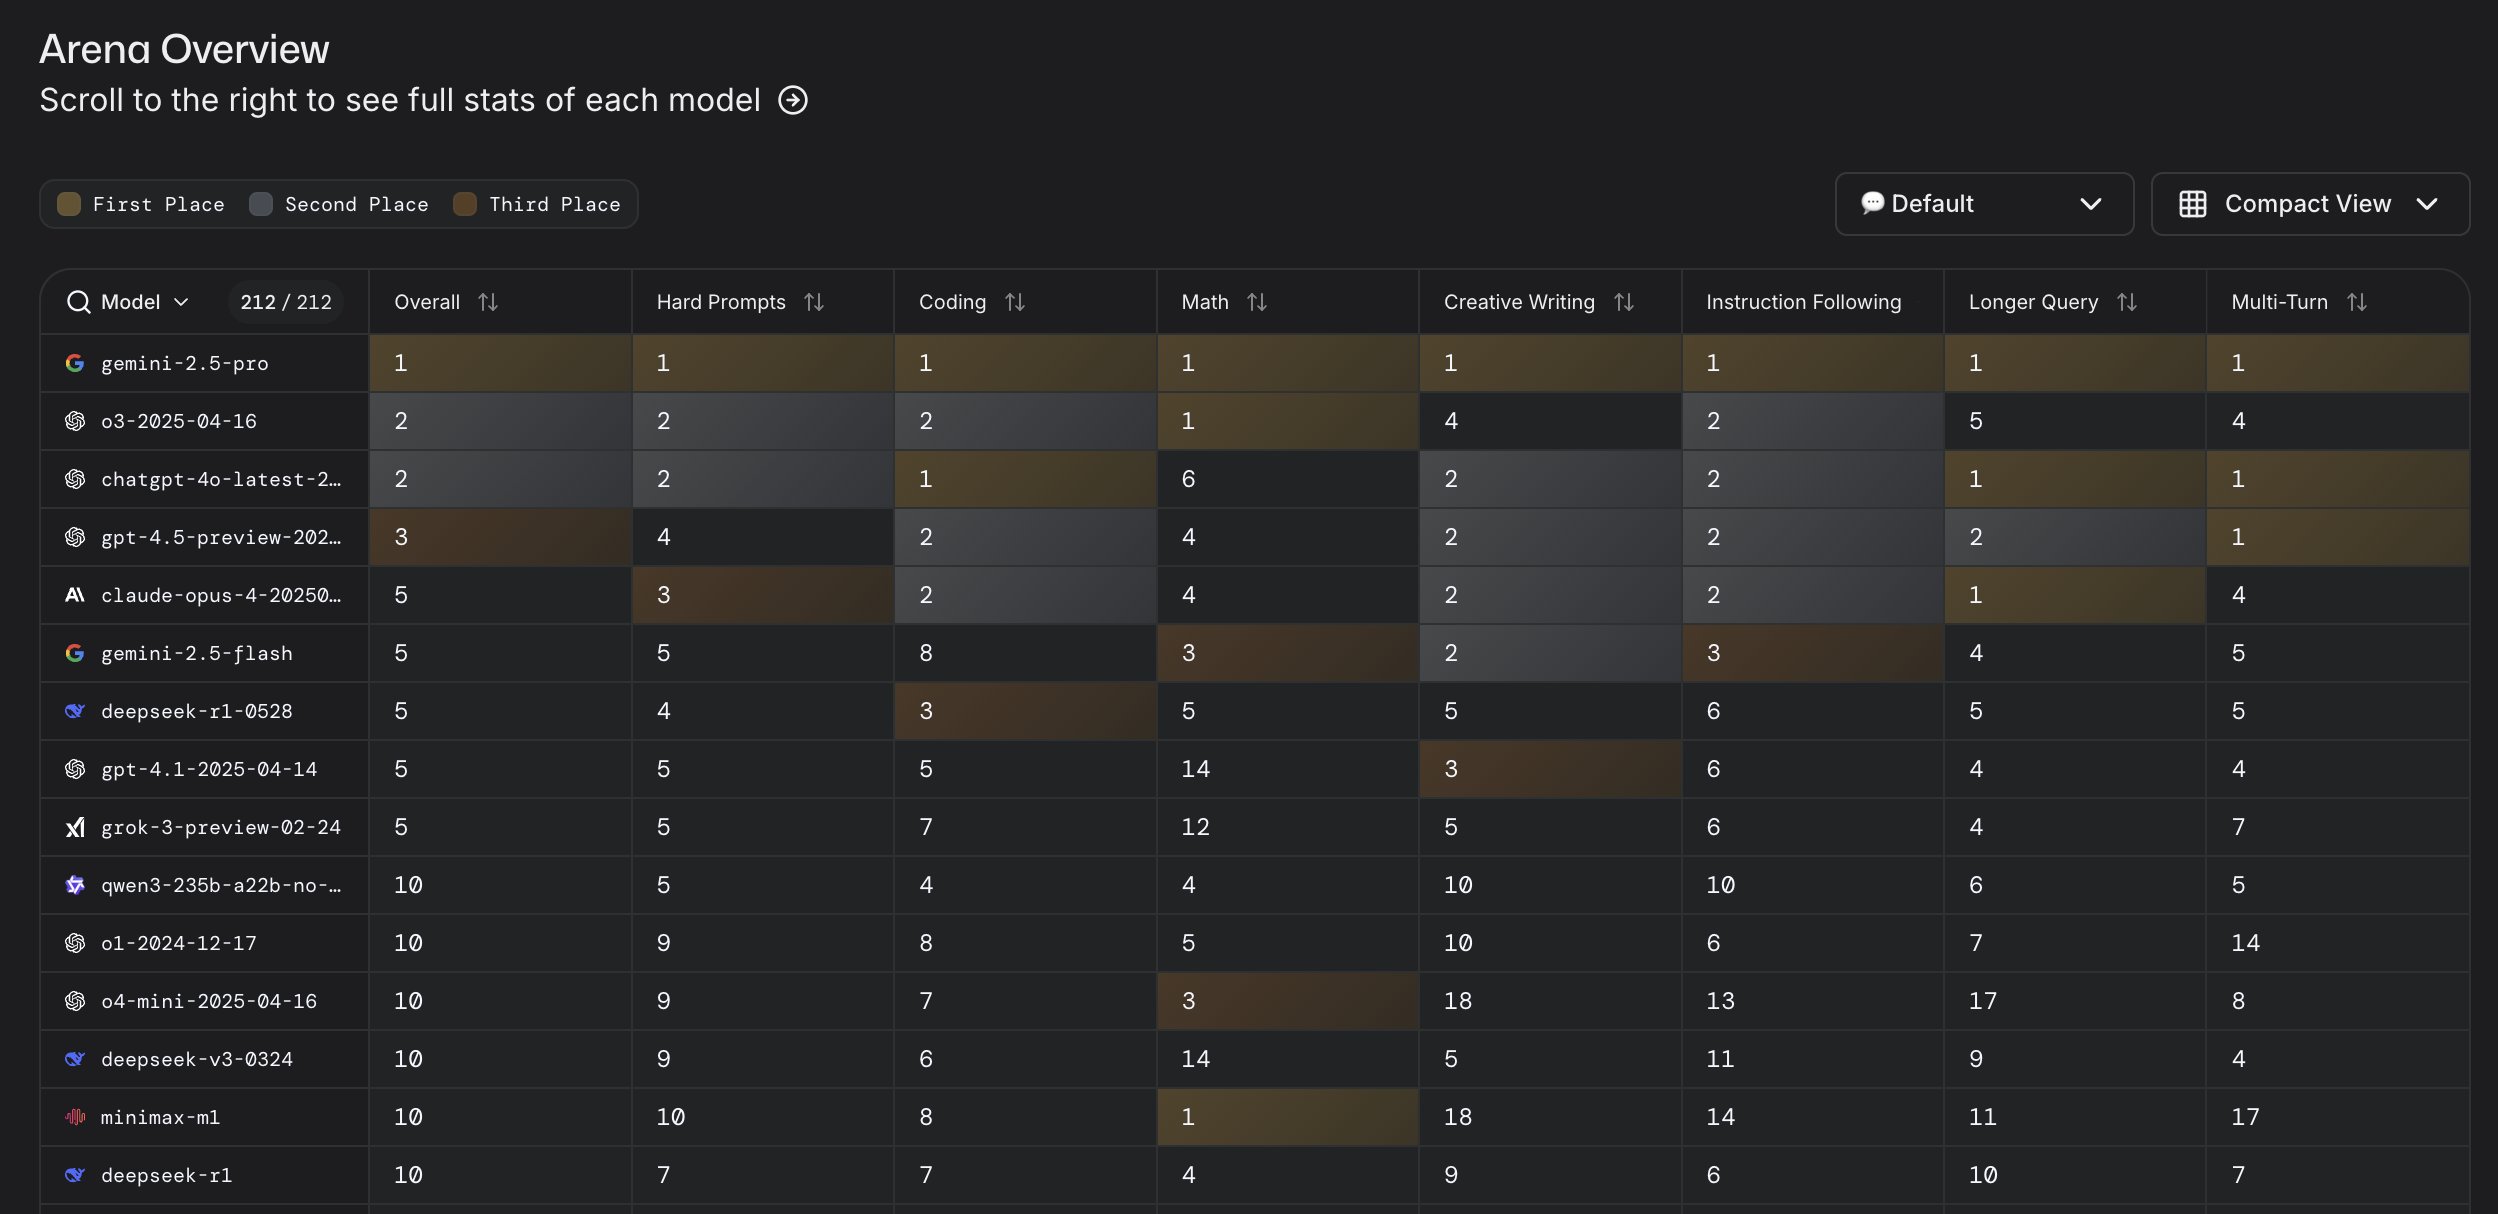The height and width of the screenshot is (1214, 2498).
Task: Sort by Coding column arrows
Action: (1015, 302)
